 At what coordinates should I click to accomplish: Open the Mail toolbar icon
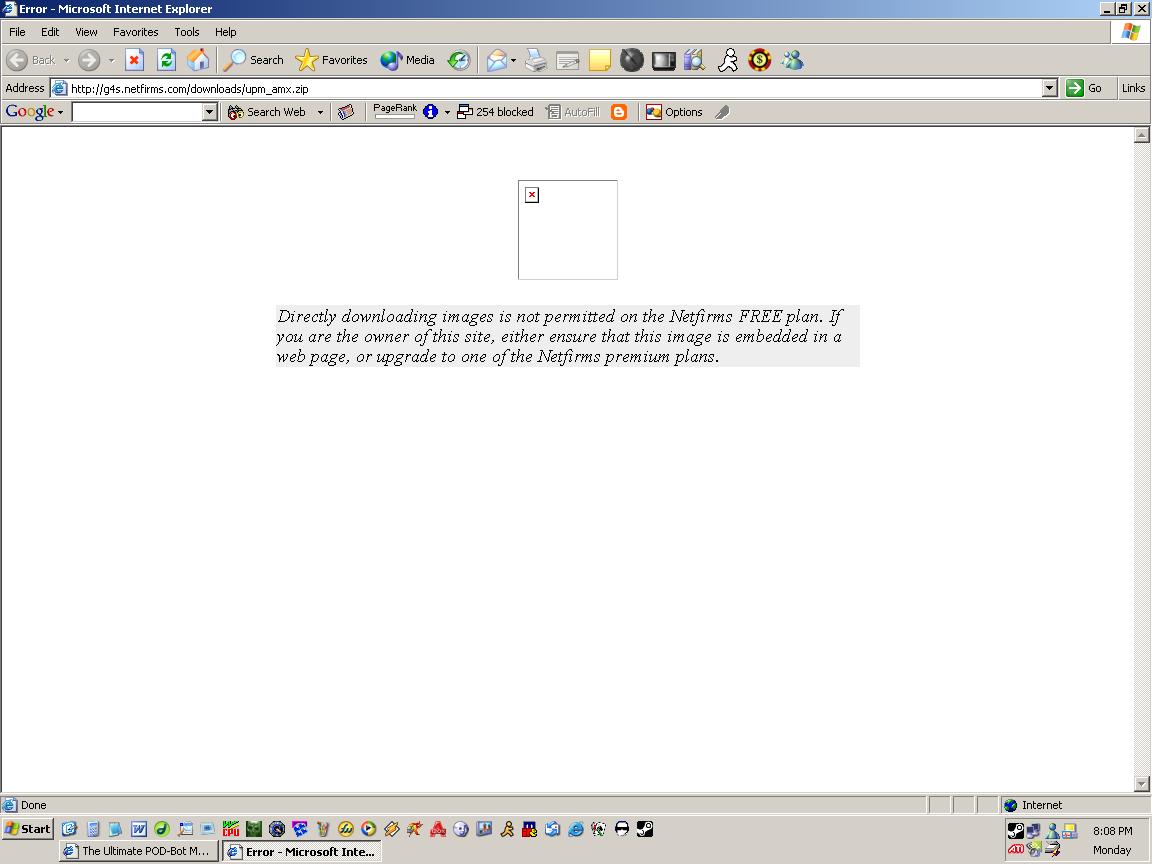[x=497, y=61]
